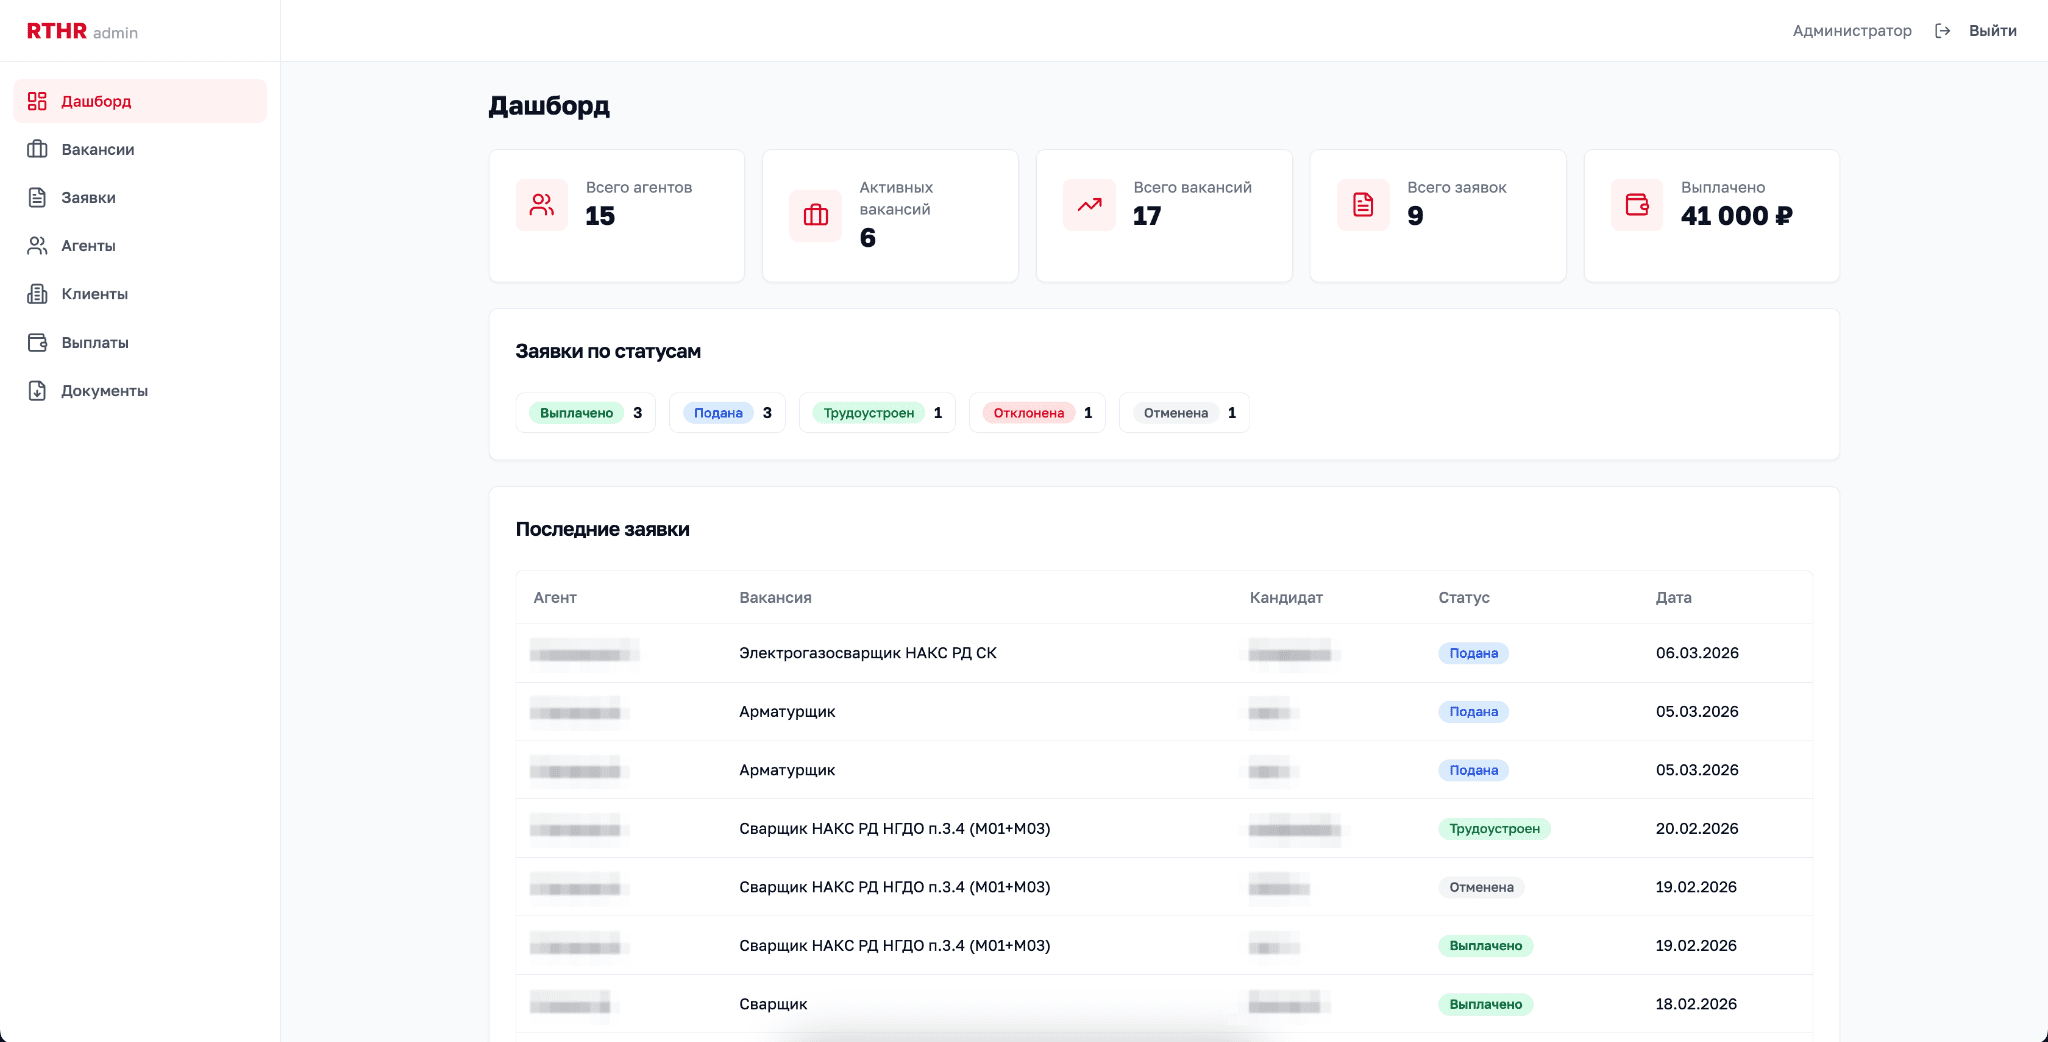Click the wallet icon in Выплачено card

(x=1637, y=205)
